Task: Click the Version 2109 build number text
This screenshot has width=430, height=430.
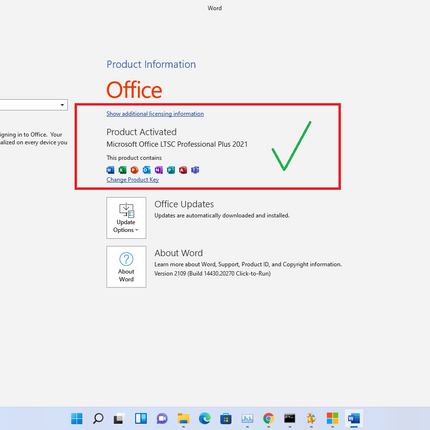Action: click(x=212, y=274)
